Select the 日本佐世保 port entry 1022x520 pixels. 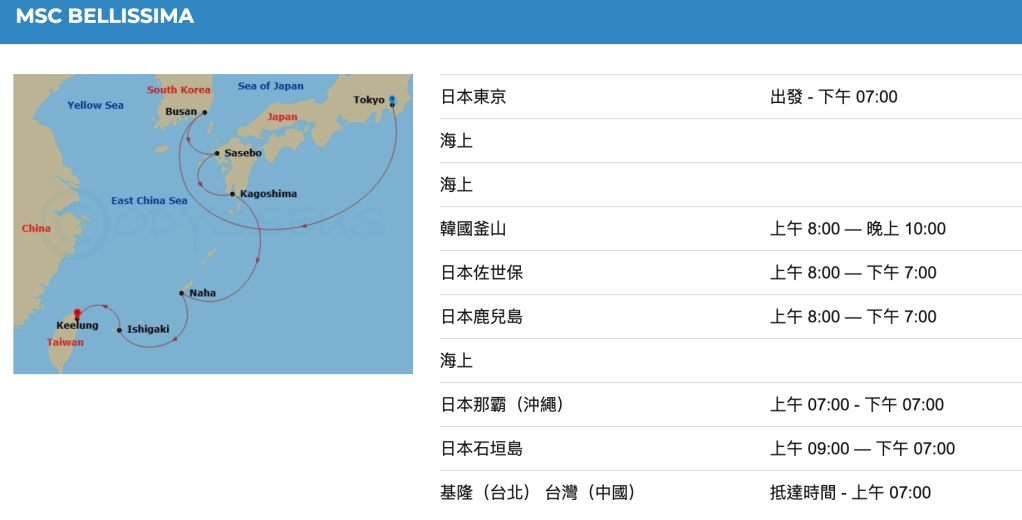pos(481,273)
